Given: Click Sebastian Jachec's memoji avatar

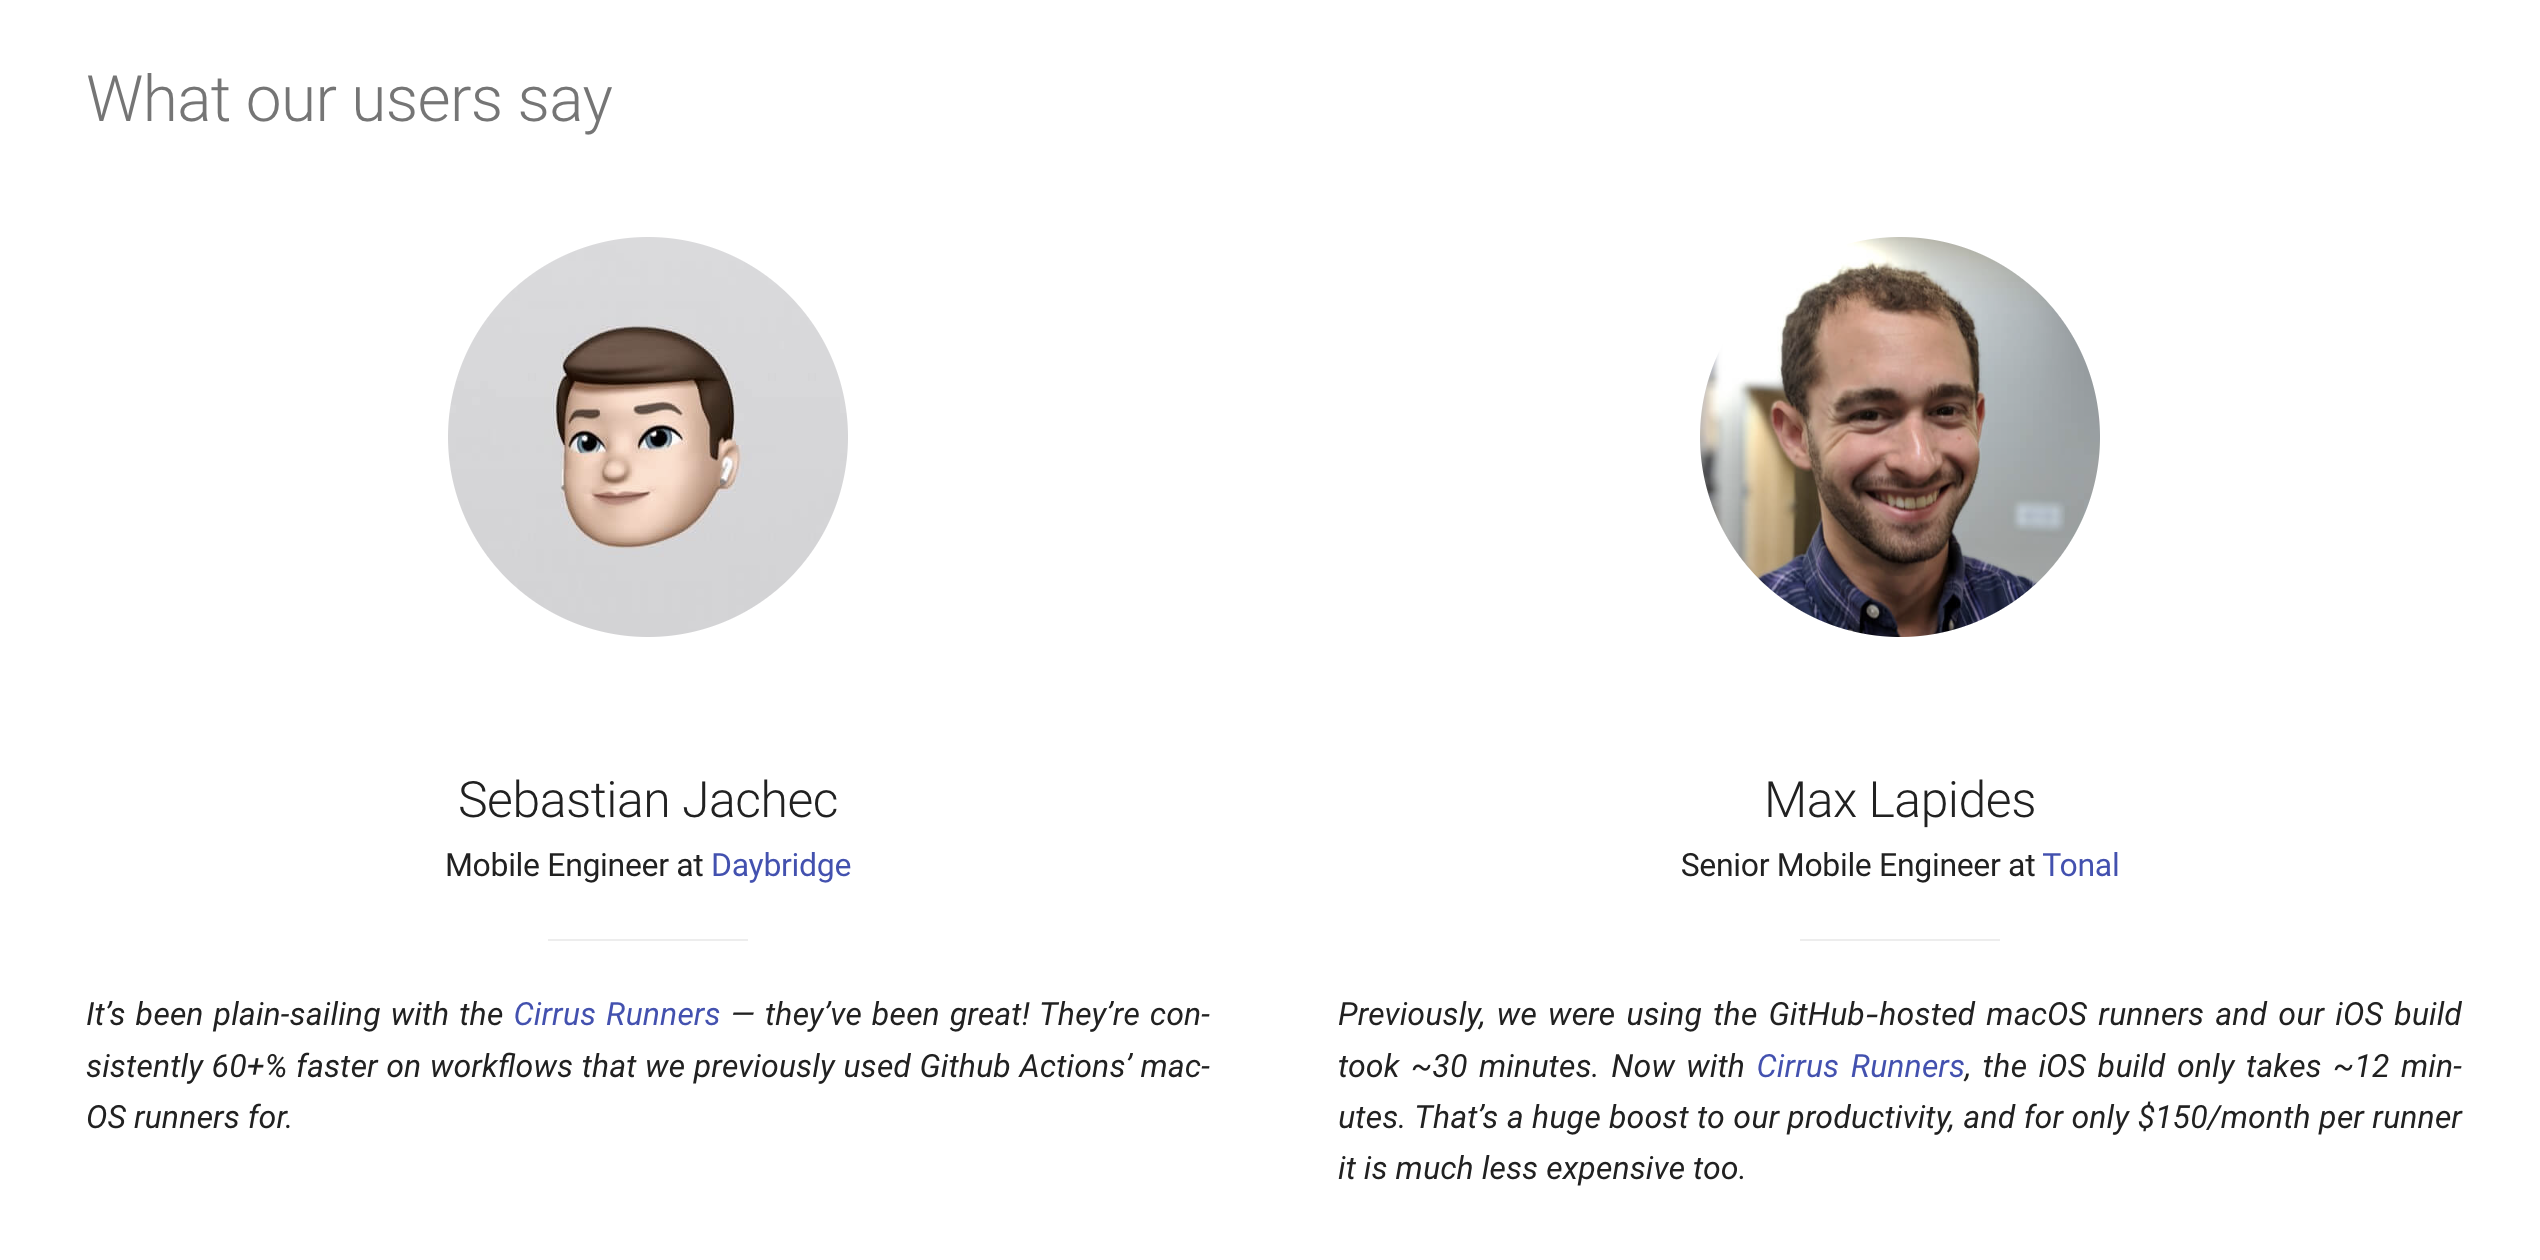Looking at the screenshot, I should 648,437.
